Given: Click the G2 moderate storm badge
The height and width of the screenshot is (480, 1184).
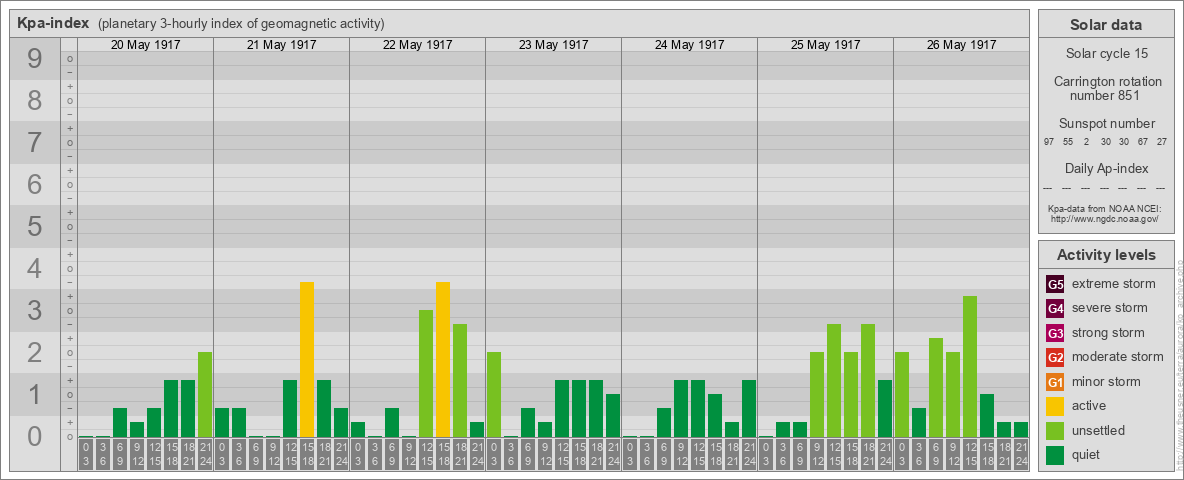Looking at the screenshot, I should point(1055,358).
